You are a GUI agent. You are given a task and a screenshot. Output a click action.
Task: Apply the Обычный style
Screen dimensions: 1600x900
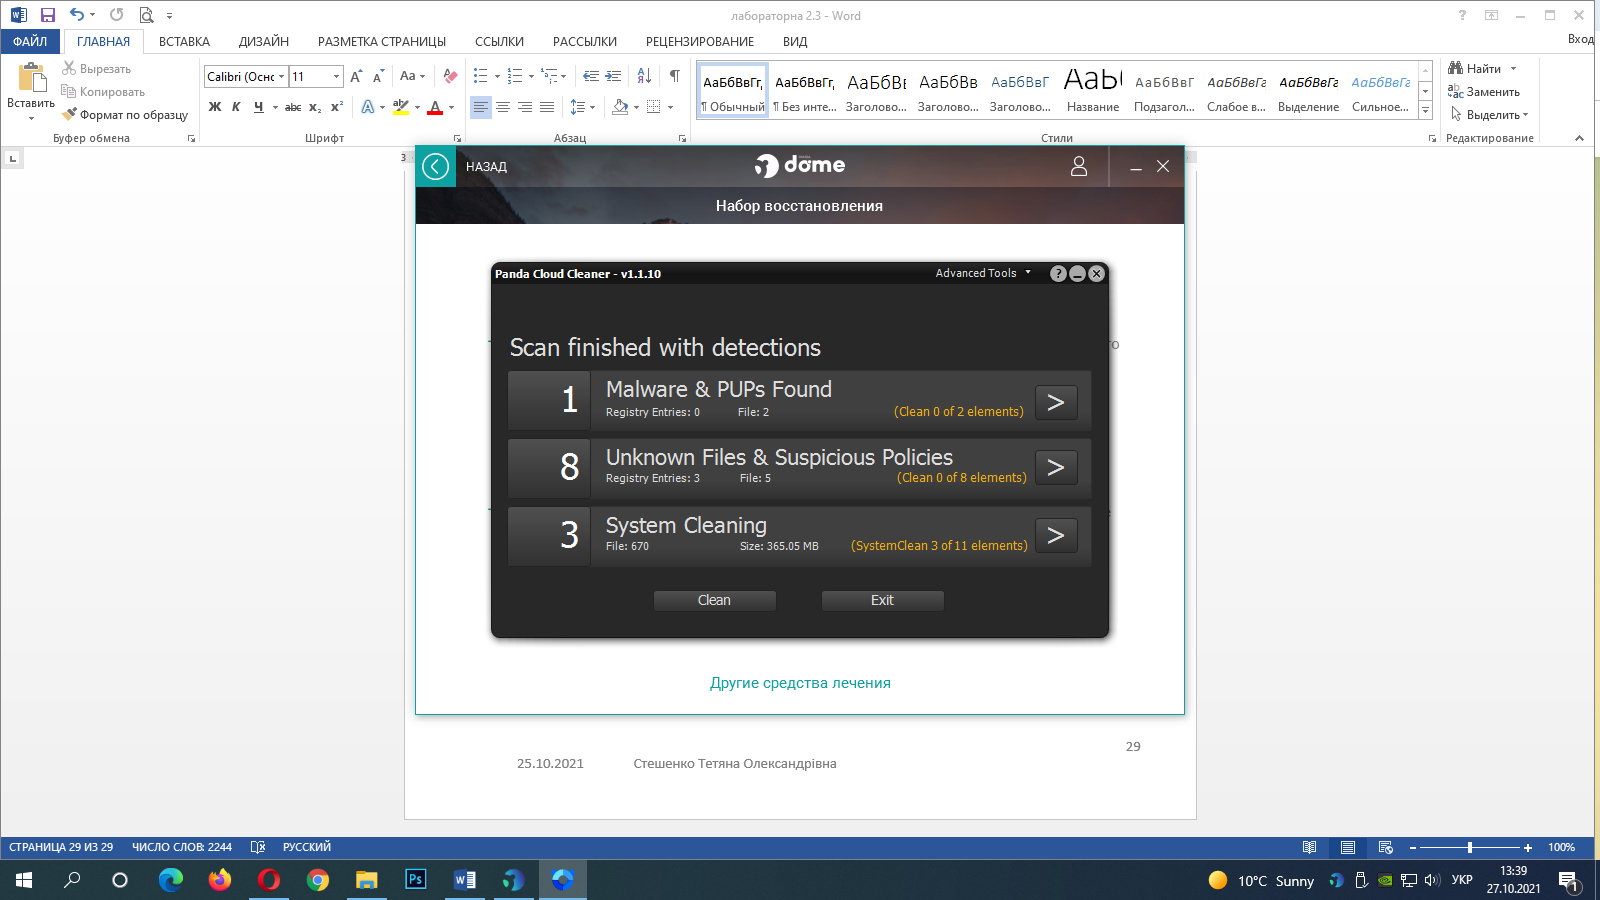pyautogui.click(x=733, y=90)
